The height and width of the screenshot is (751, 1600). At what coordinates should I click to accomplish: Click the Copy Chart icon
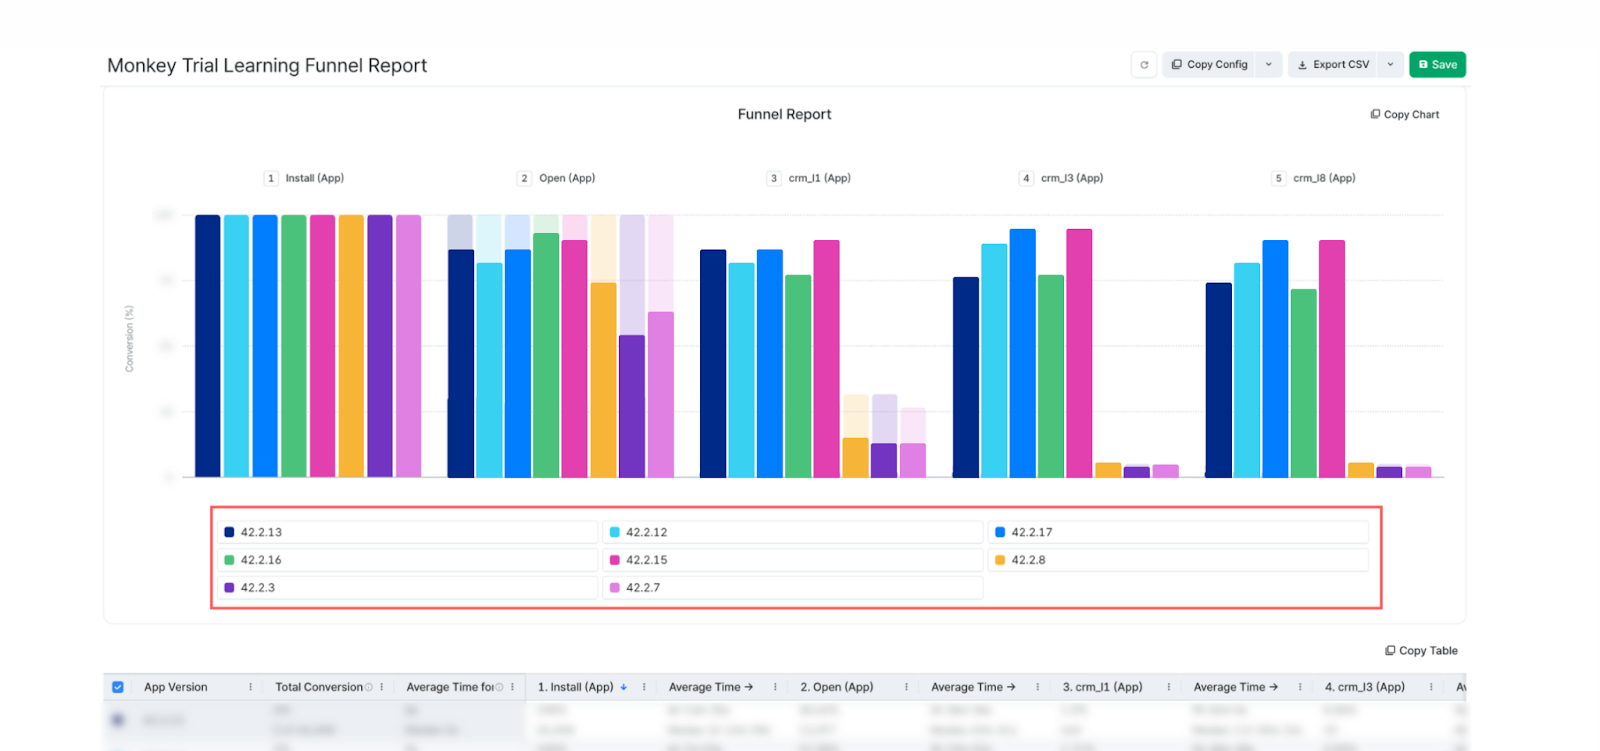coord(1375,115)
